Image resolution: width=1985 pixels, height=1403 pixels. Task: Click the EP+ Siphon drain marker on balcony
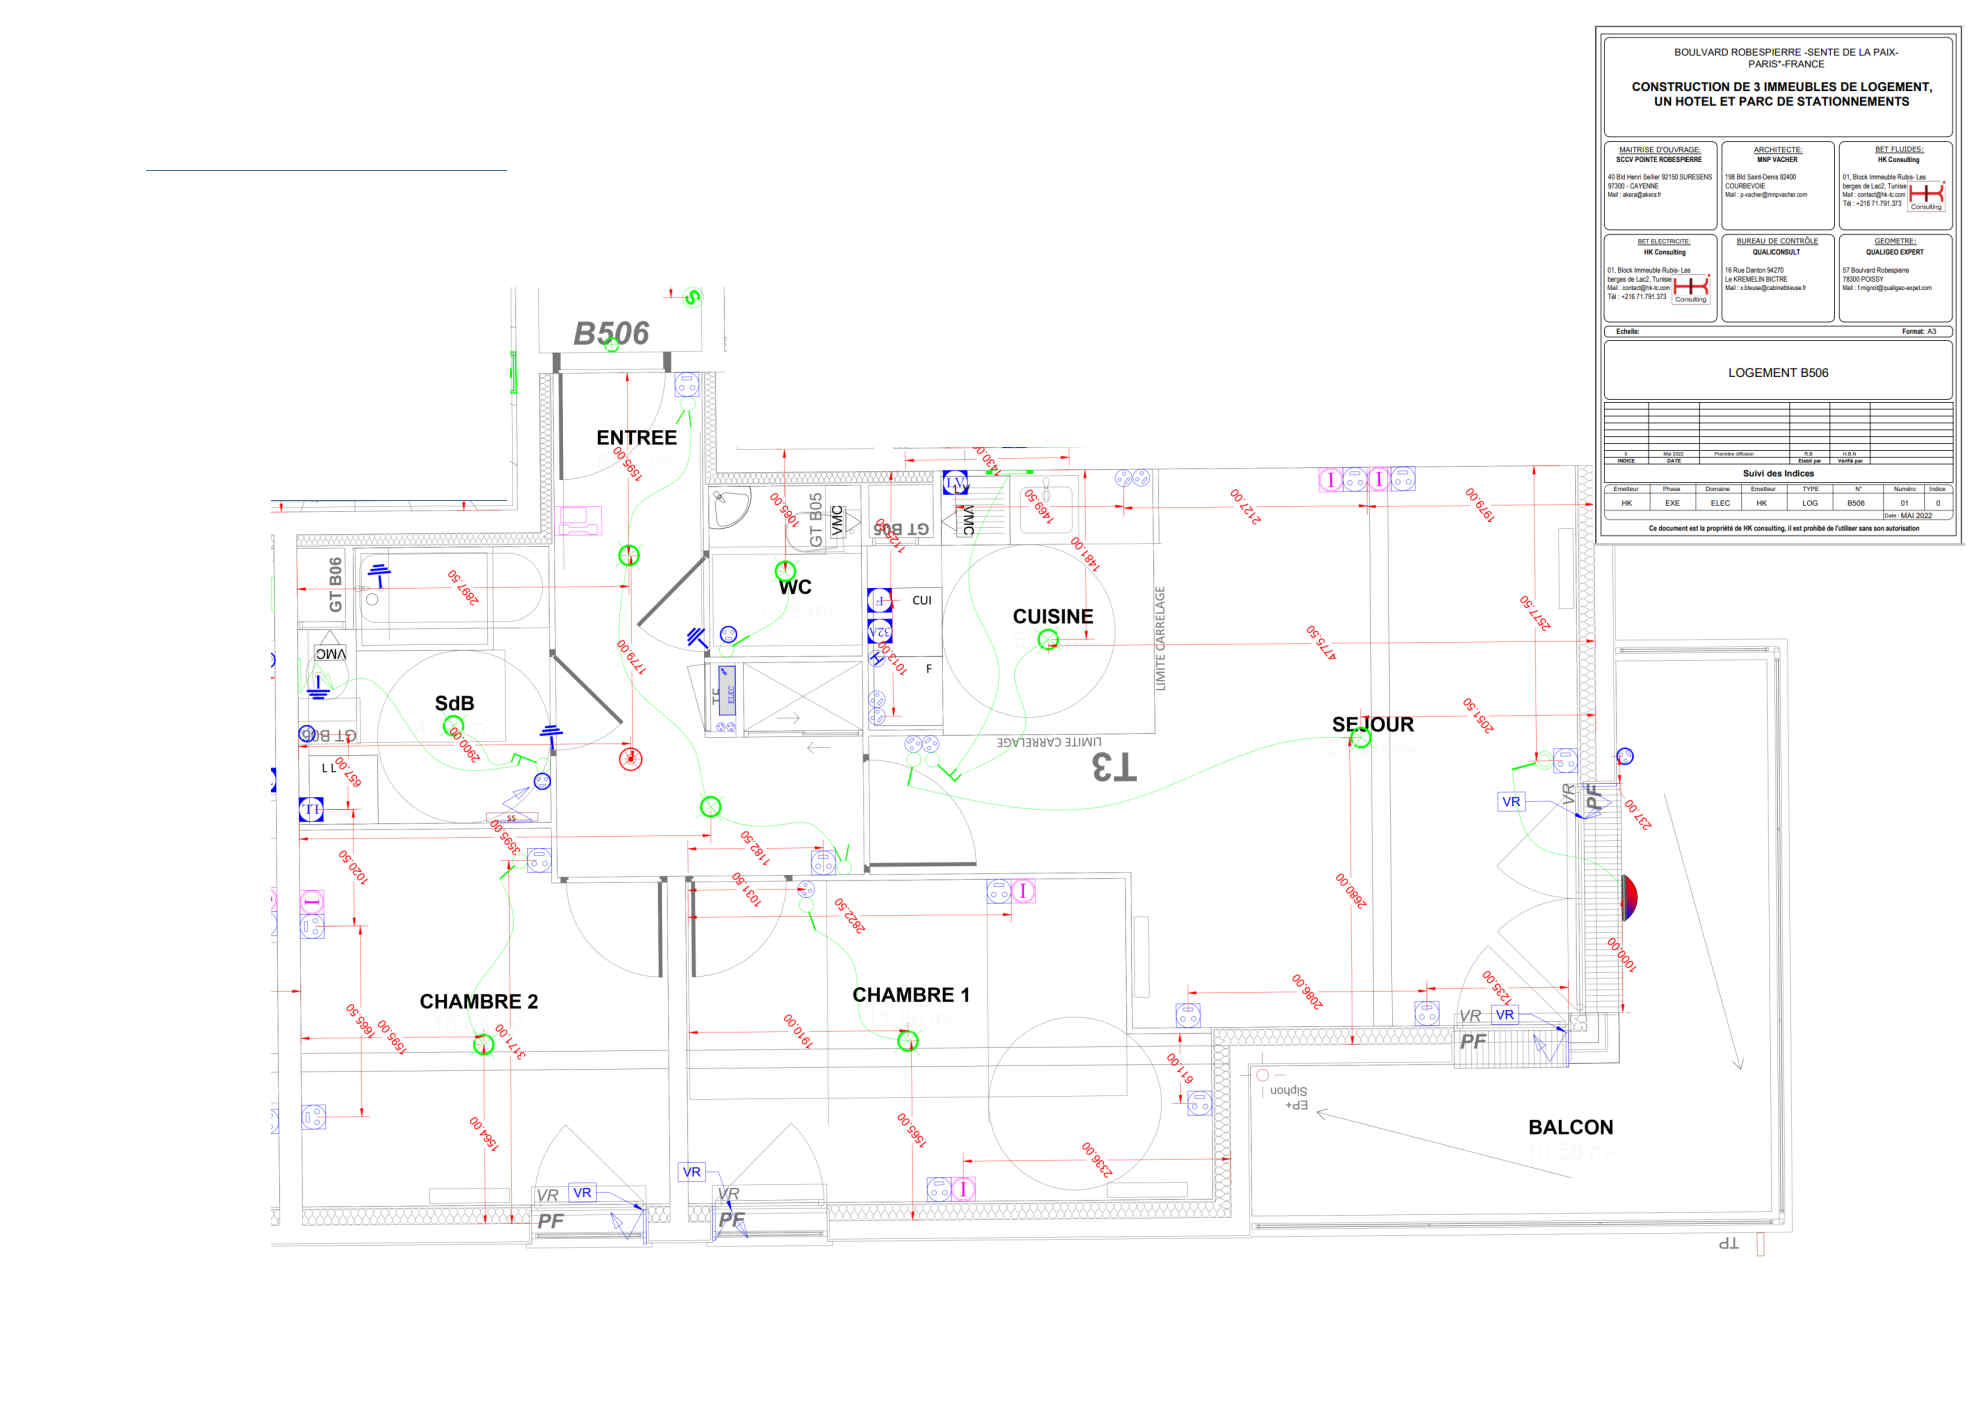[x=1289, y=1097]
